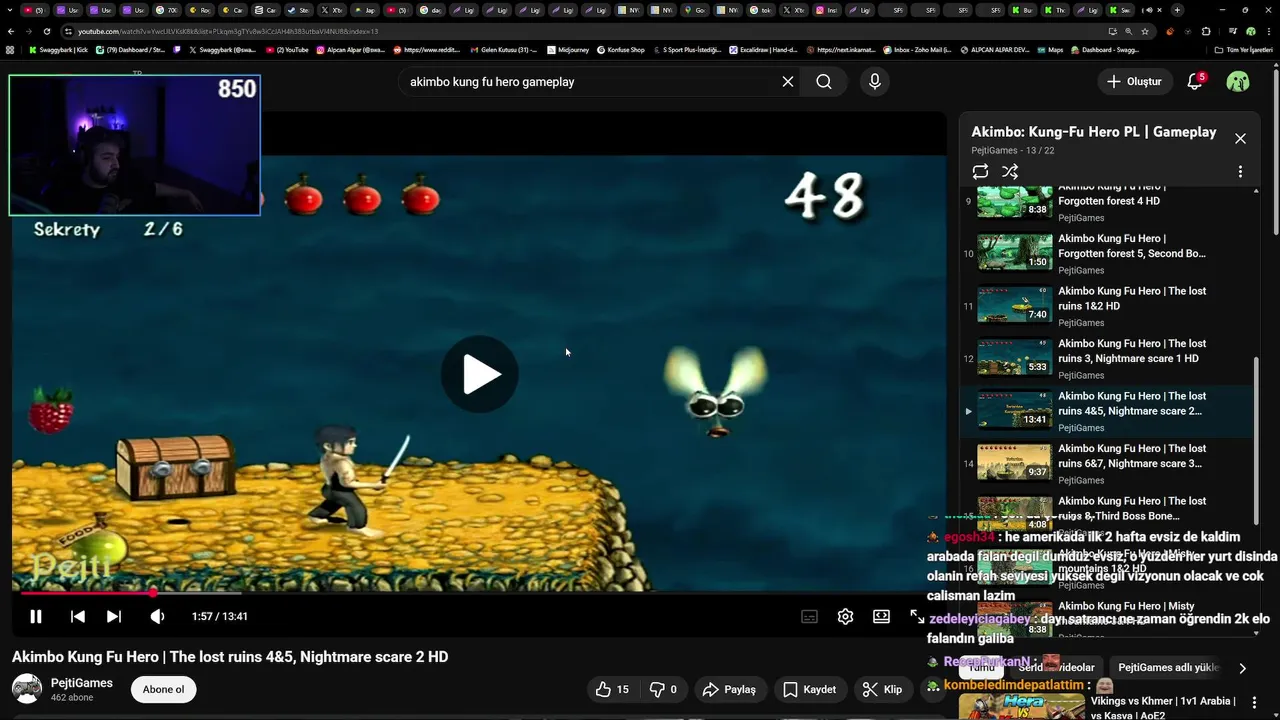The width and height of the screenshot is (1280, 720).
Task: Open Forgotten forest 5, Second Boss video
Action: coord(1105,254)
